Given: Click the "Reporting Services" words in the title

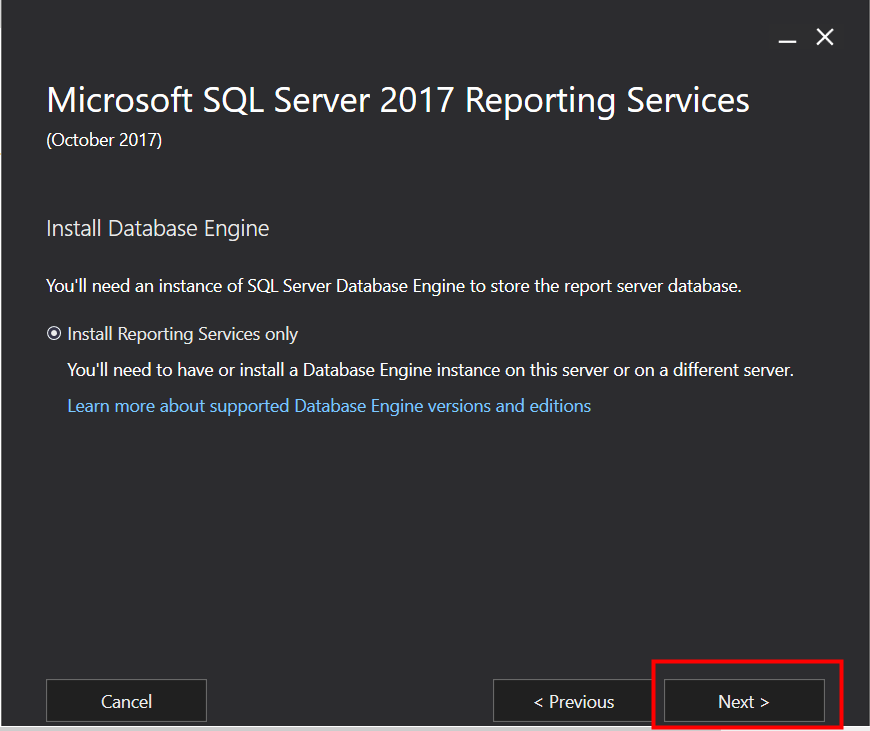Looking at the screenshot, I should [x=607, y=100].
